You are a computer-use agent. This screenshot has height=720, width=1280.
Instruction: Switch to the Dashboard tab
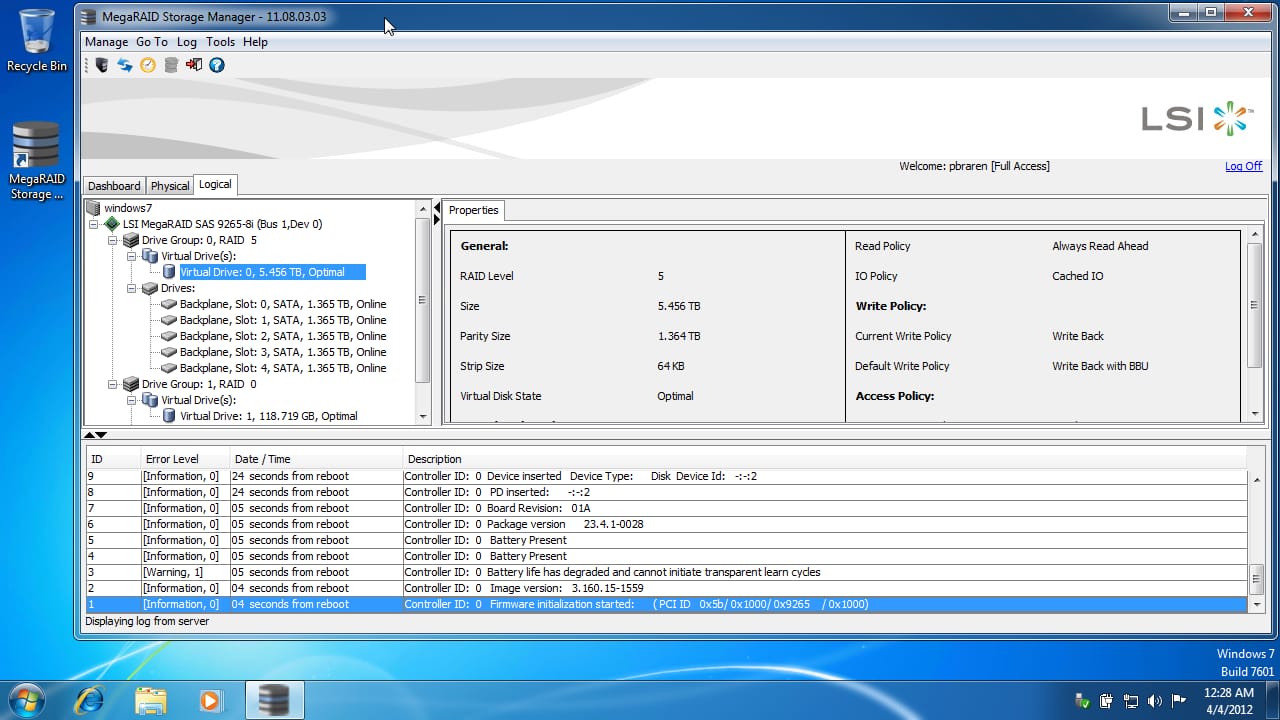coord(114,186)
